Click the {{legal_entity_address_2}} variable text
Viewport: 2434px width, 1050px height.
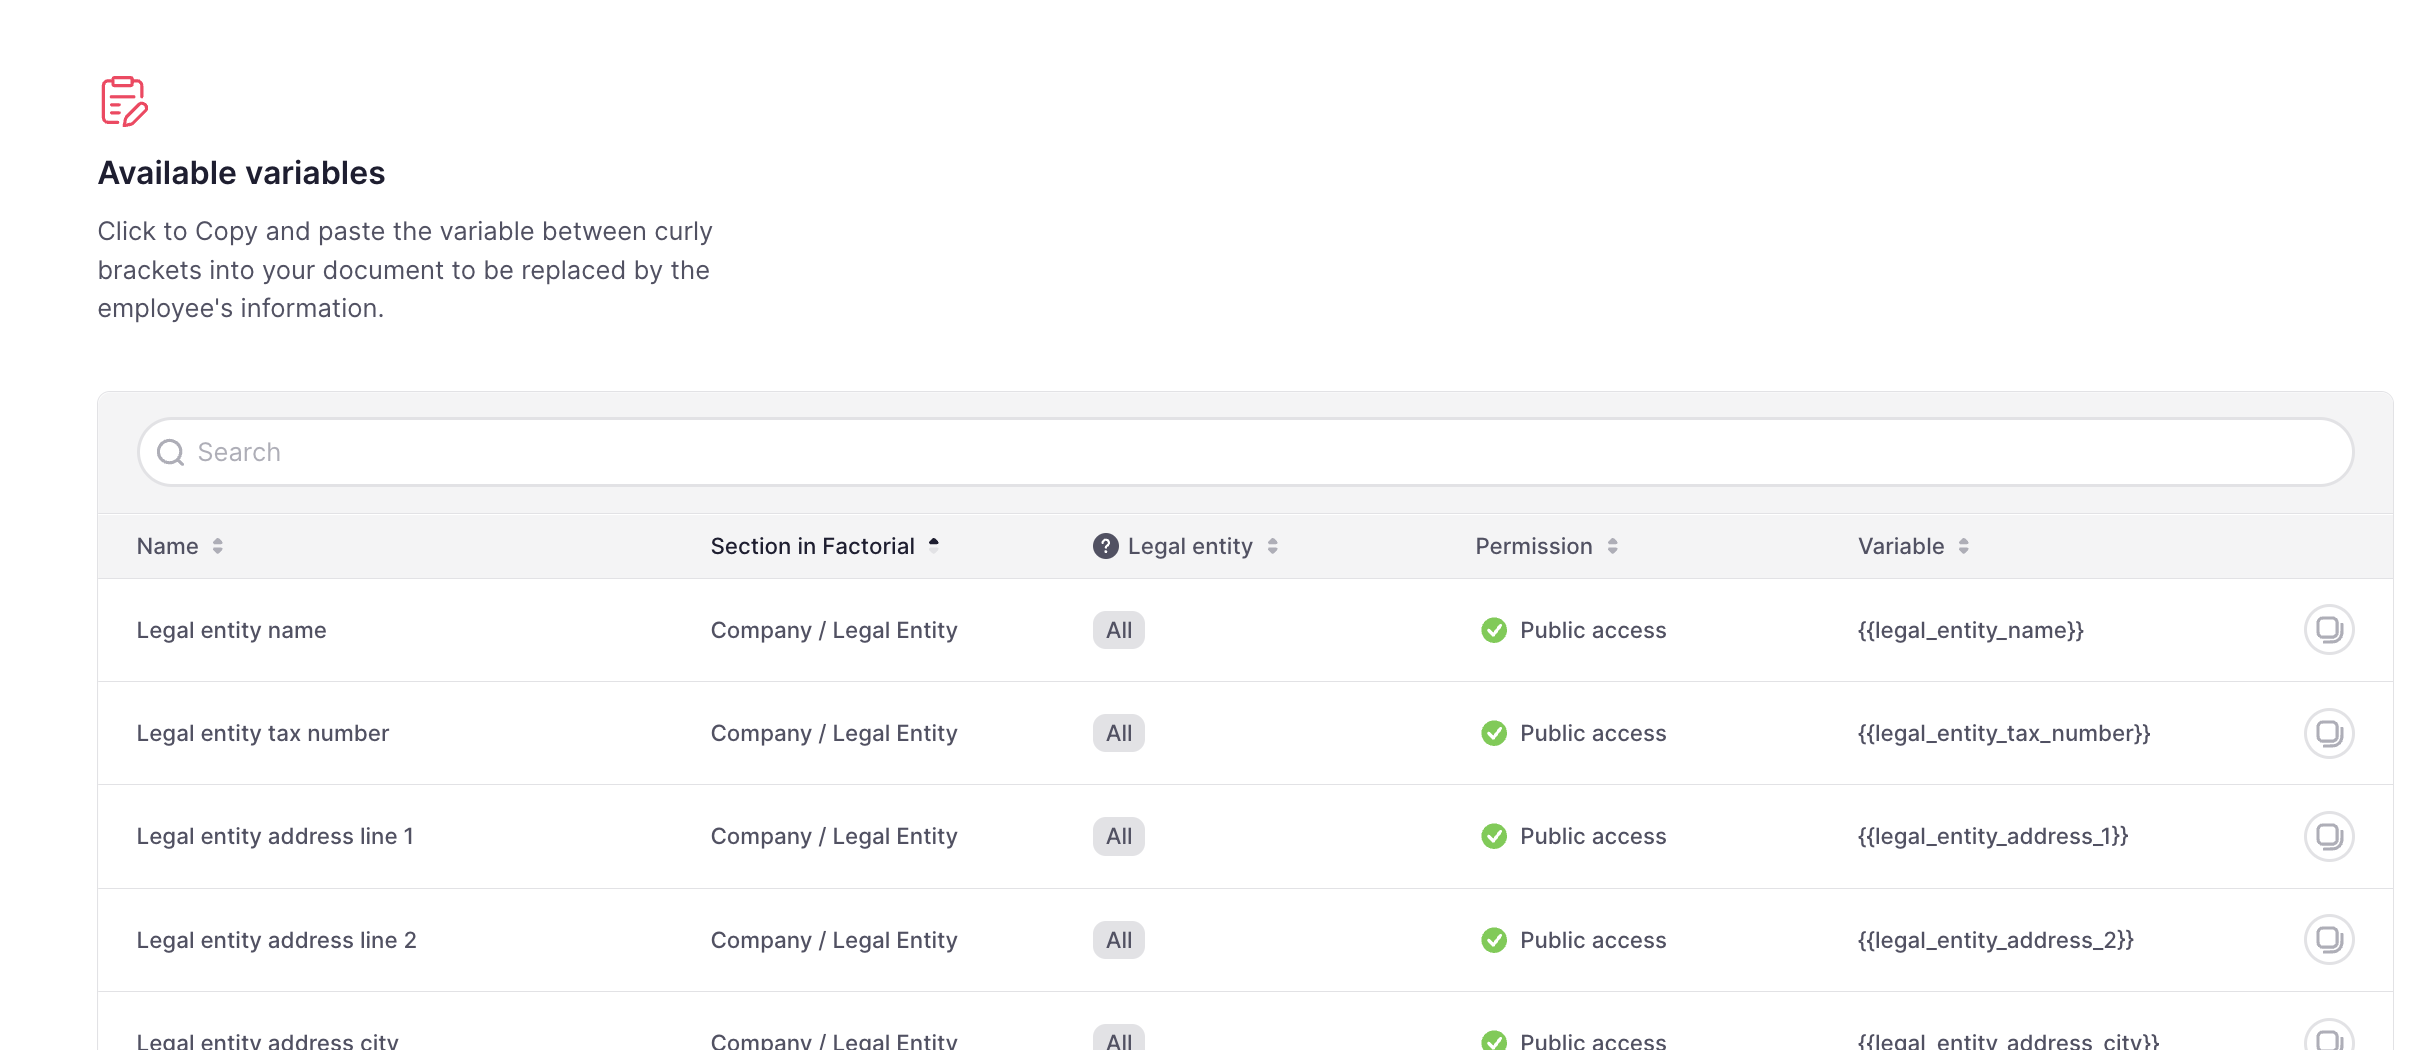pos(1995,940)
